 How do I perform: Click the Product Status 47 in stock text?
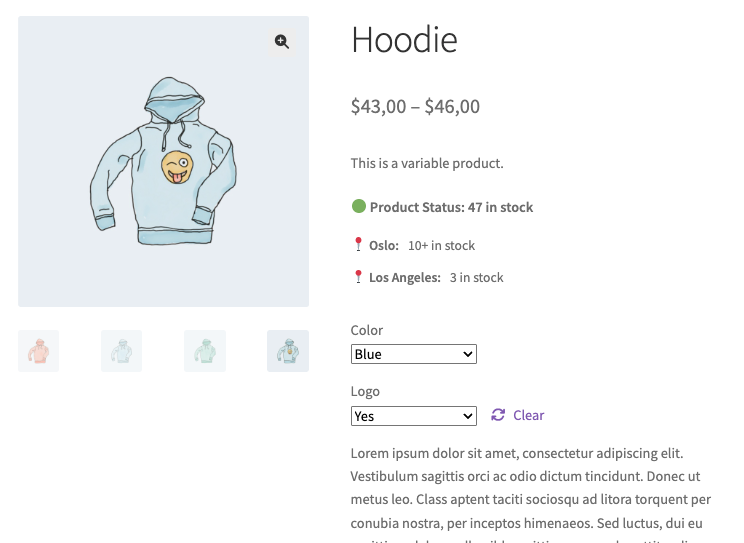[x=451, y=208]
